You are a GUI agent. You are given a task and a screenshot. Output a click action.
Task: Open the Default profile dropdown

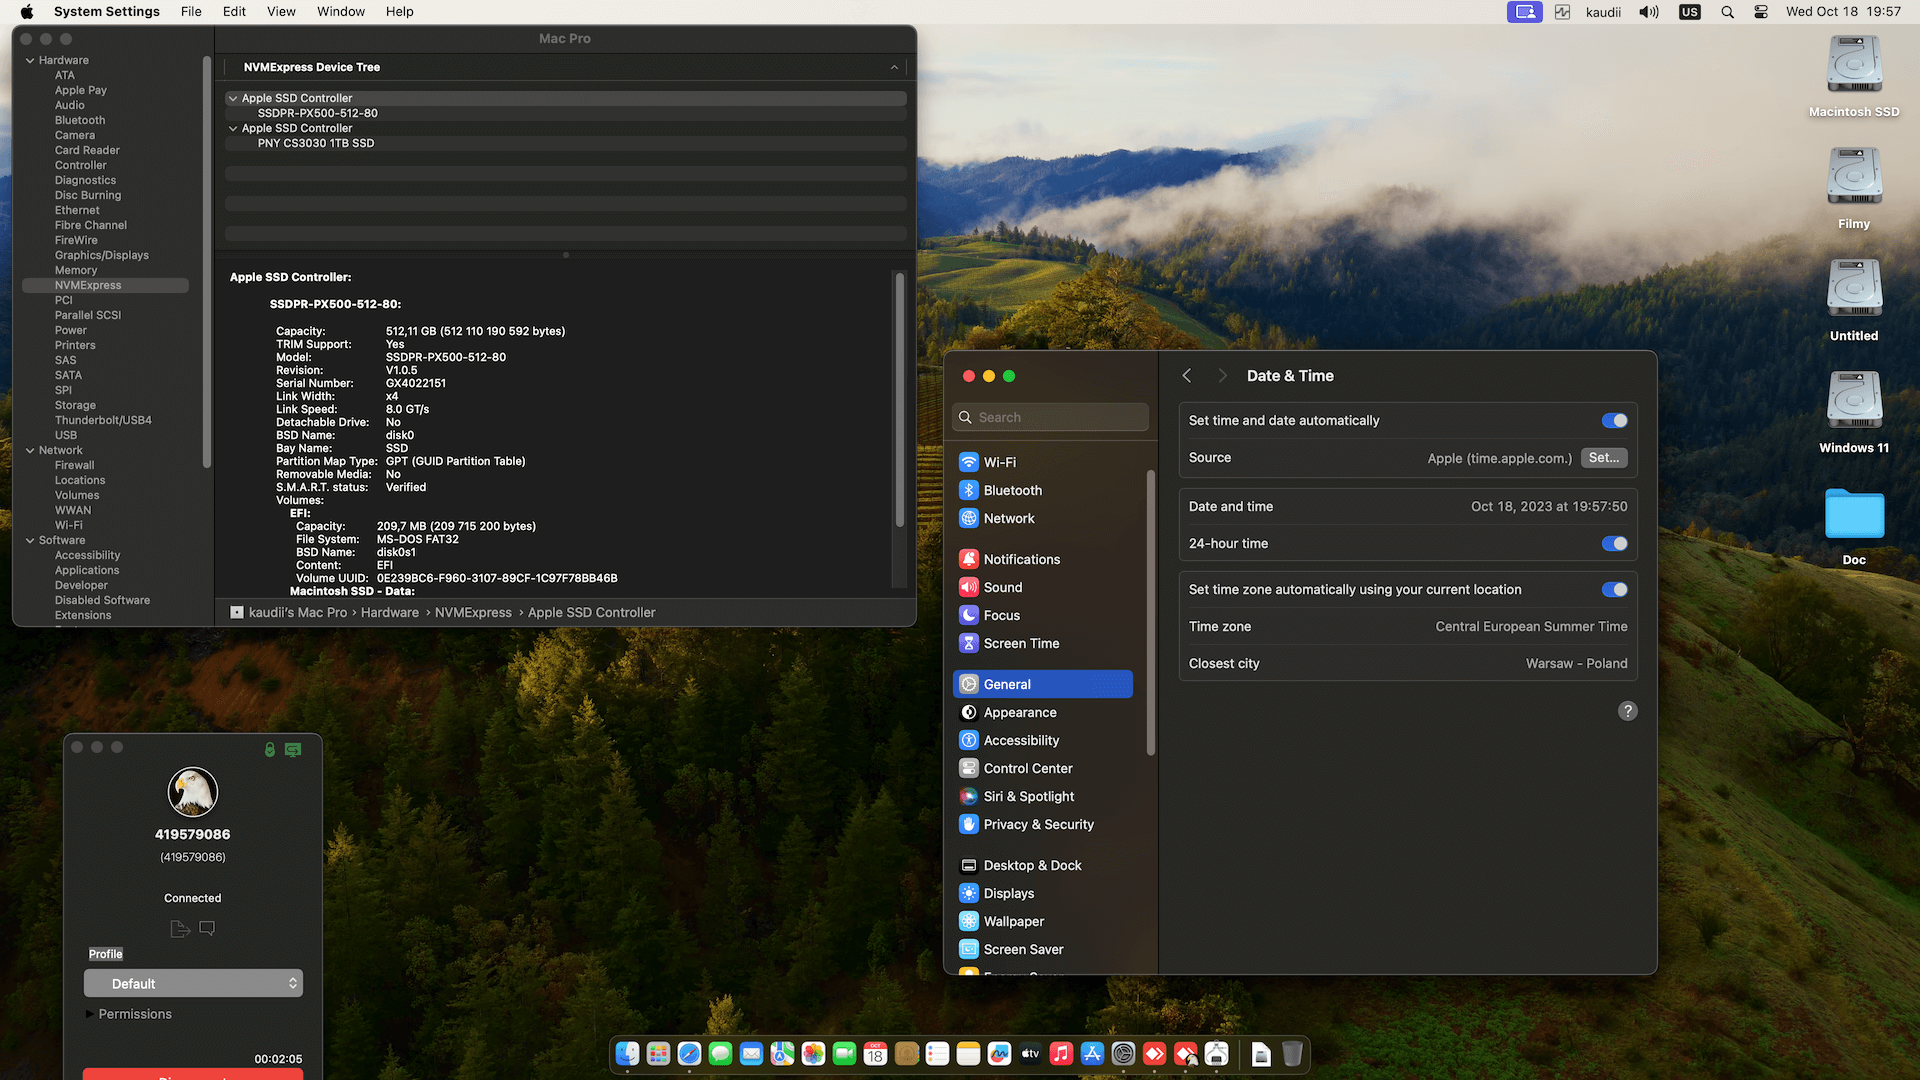tap(193, 983)
